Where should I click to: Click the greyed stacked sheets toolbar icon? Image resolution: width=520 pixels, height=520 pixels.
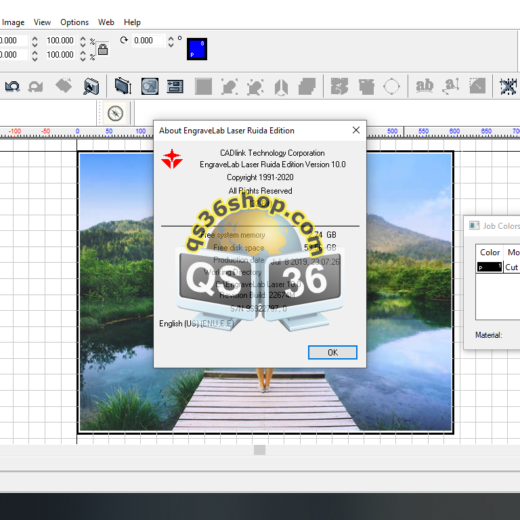click(x=307, y=87)
